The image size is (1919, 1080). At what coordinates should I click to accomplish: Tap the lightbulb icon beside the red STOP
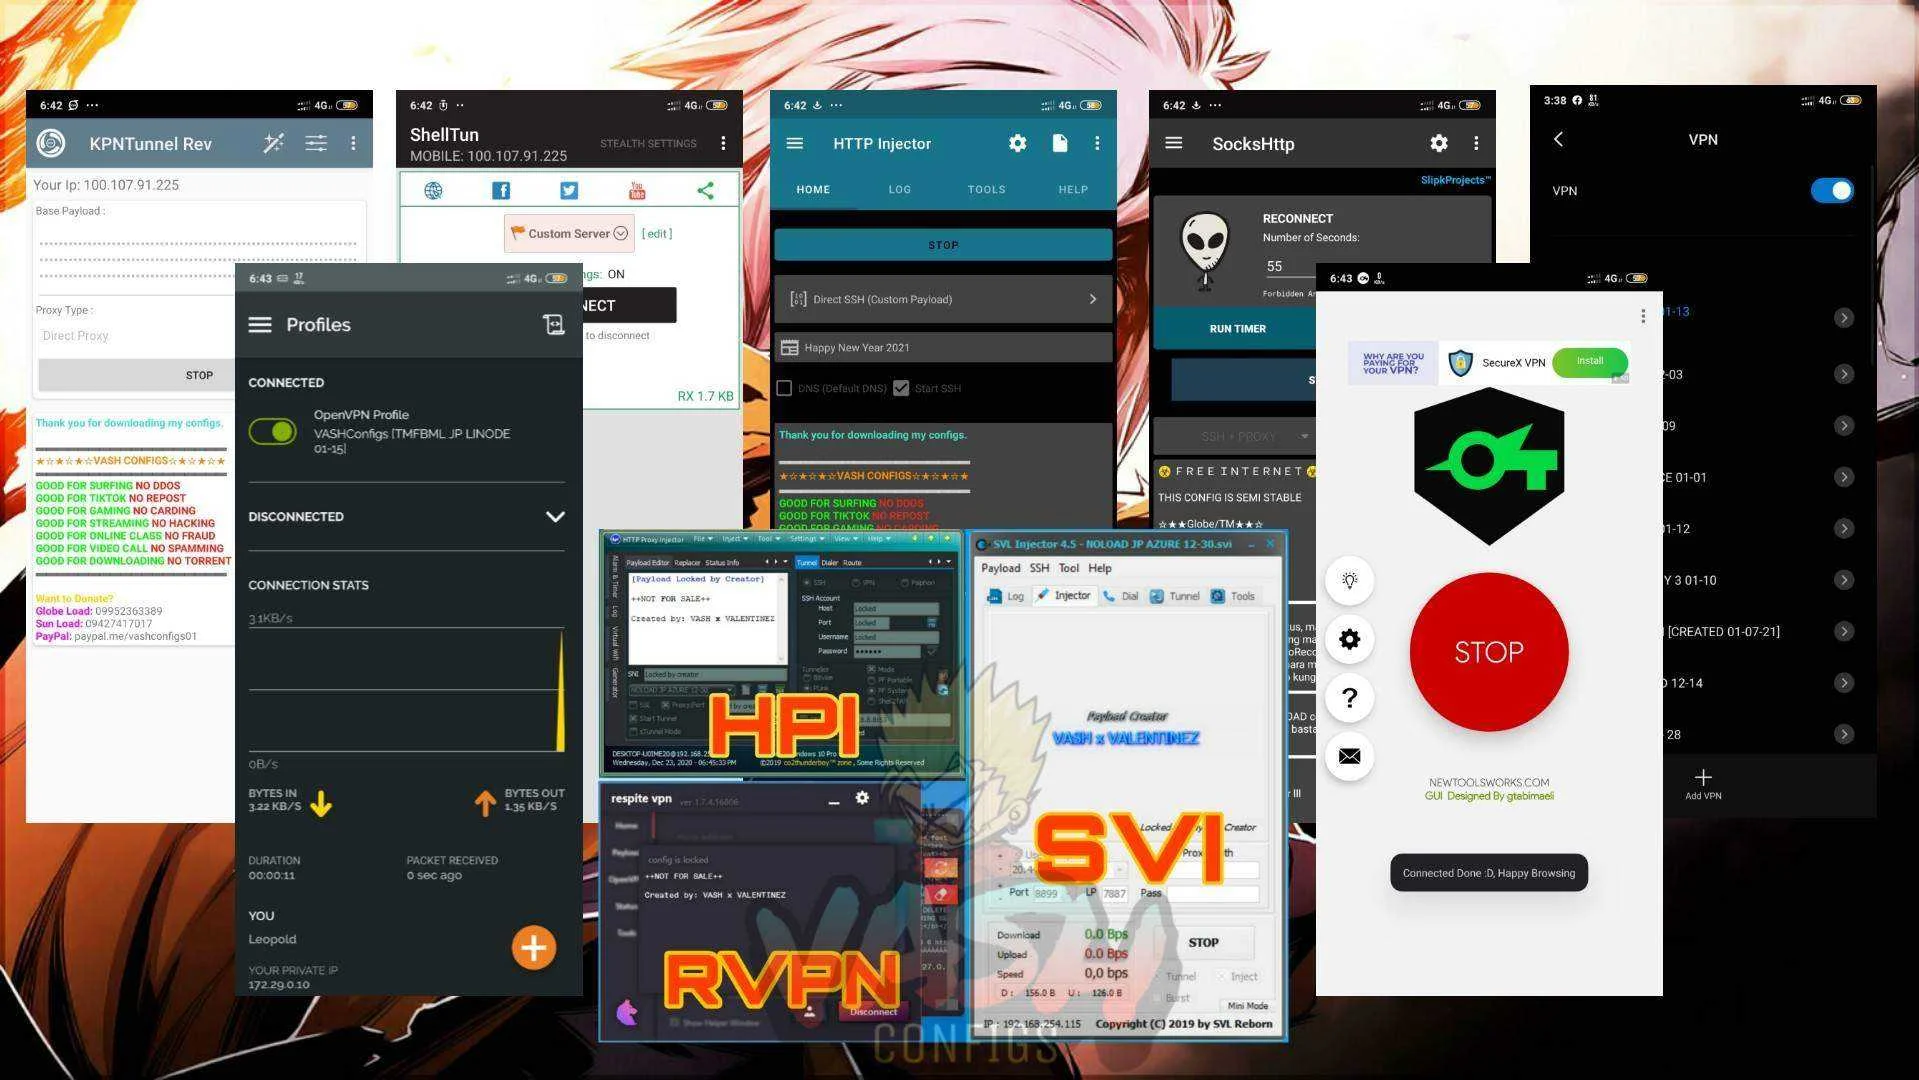click(1349, 581)
